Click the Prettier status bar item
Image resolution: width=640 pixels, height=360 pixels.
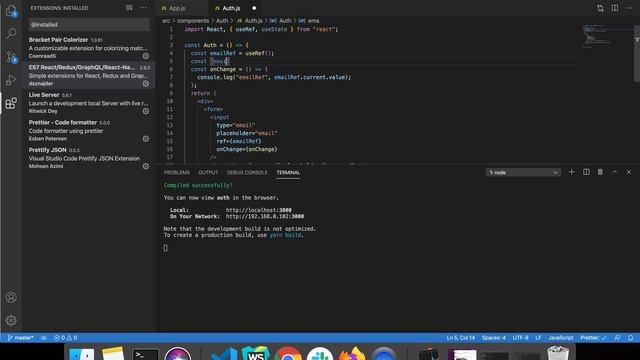coord(593,338)
